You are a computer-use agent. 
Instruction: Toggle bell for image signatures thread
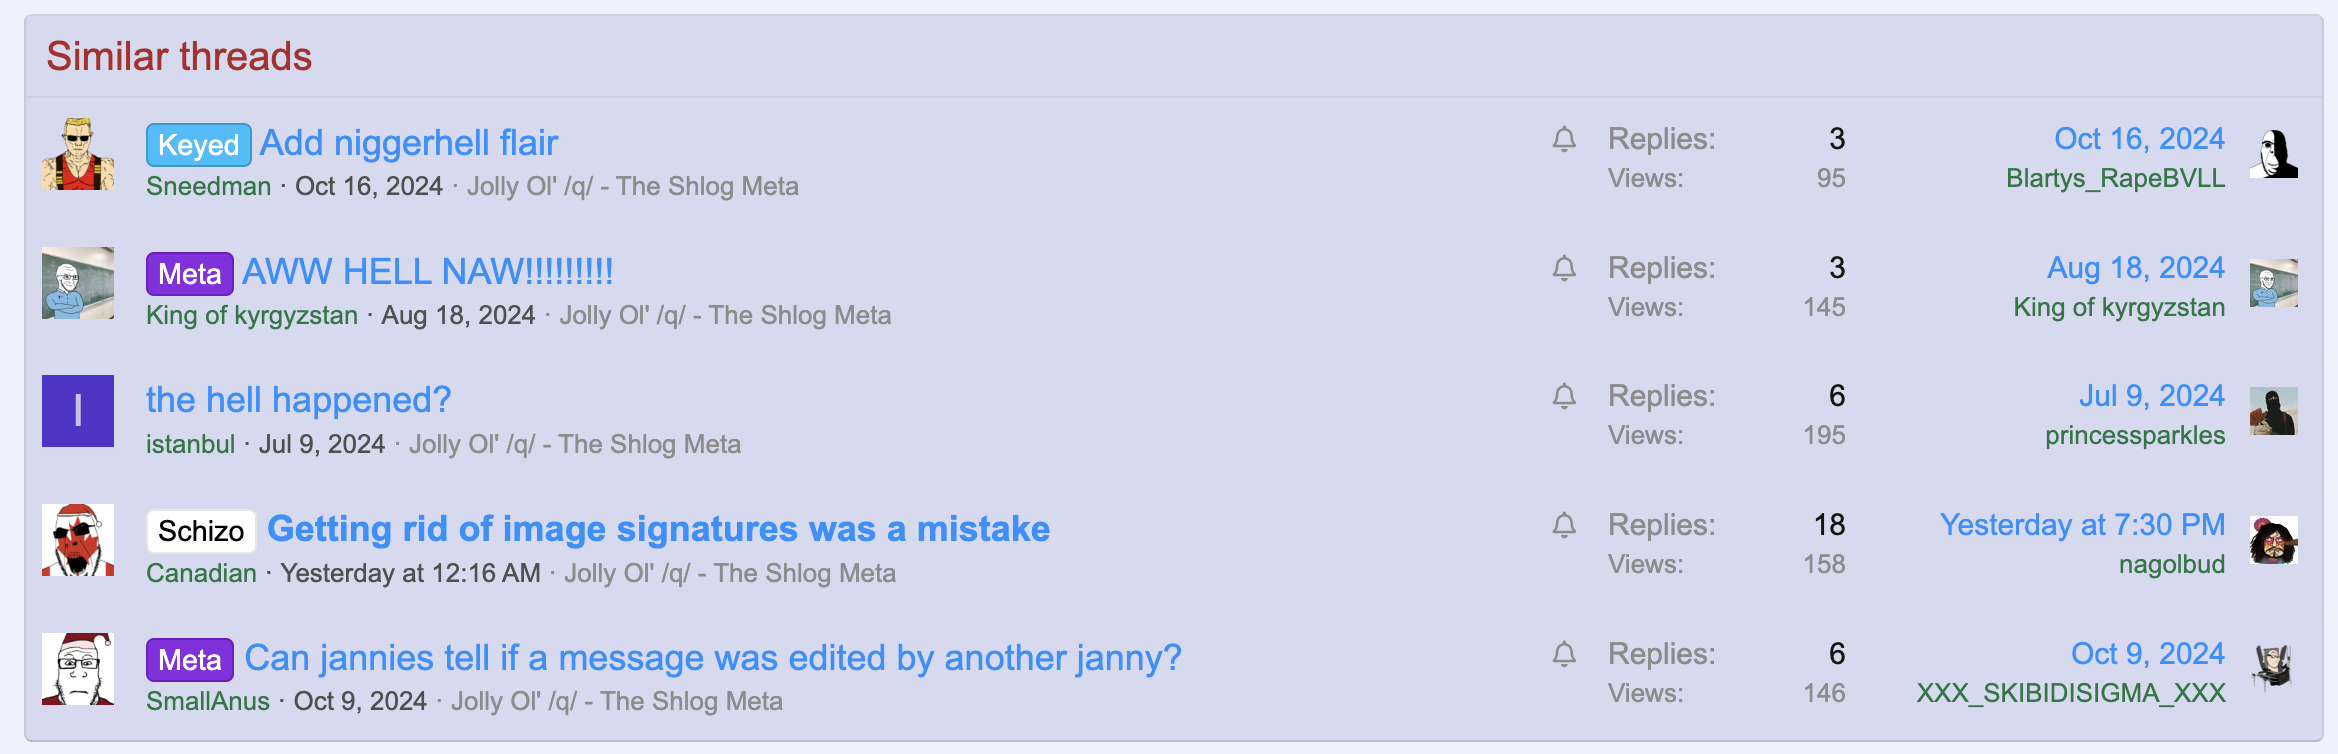click(x=1564, y=525)
